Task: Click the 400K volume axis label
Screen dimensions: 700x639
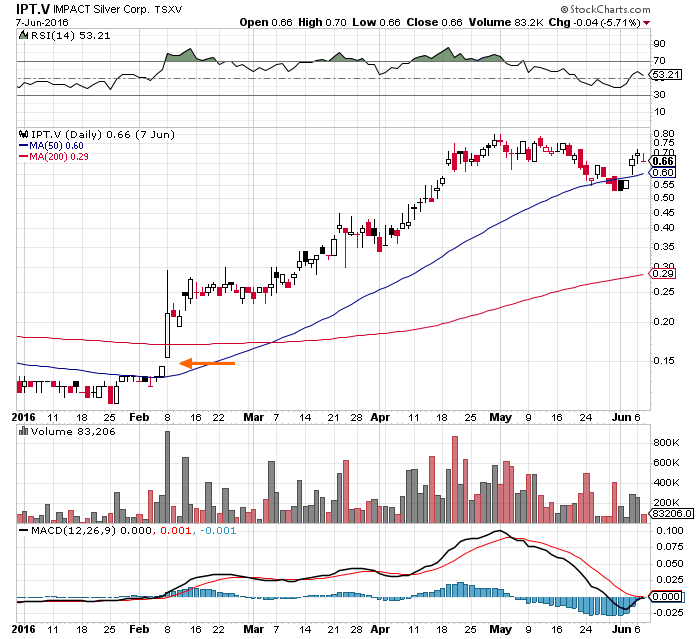Action: coord(666,483)
